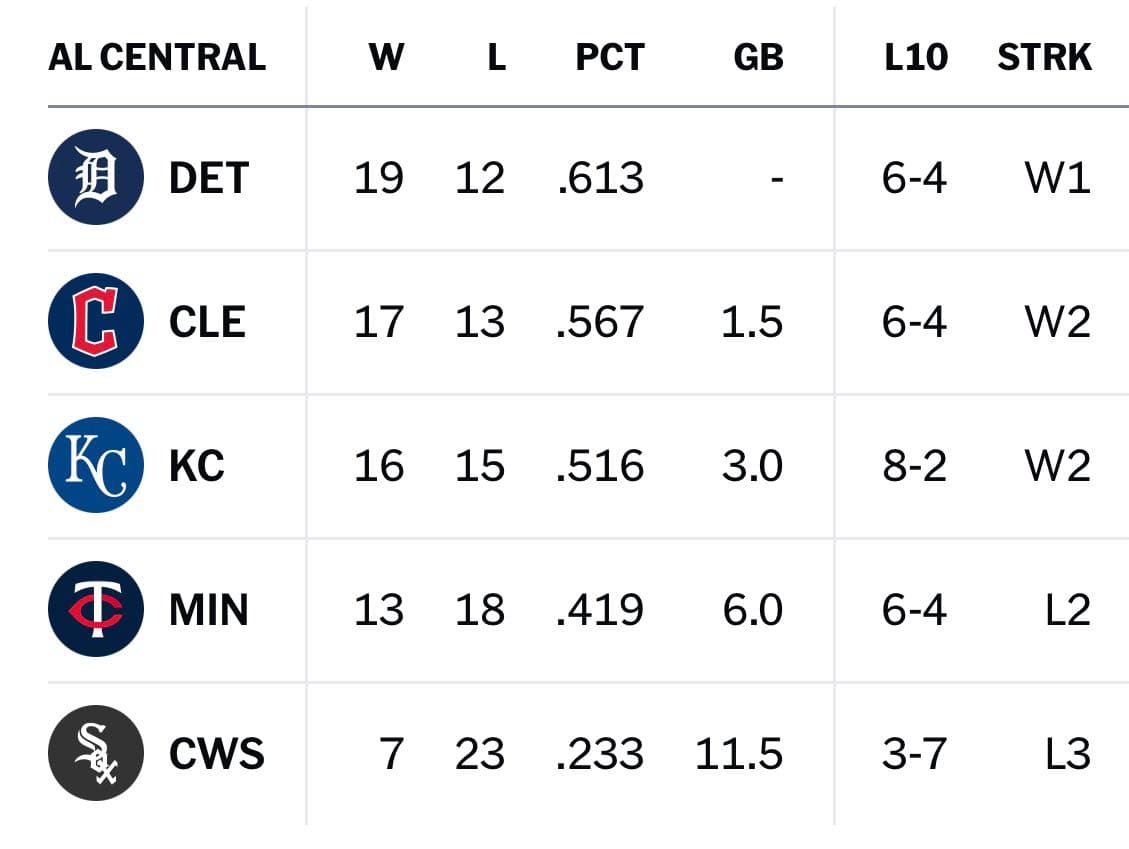Click the STRK column header
Viewport: 1129px width, 849px height.
click(1044, 58)
